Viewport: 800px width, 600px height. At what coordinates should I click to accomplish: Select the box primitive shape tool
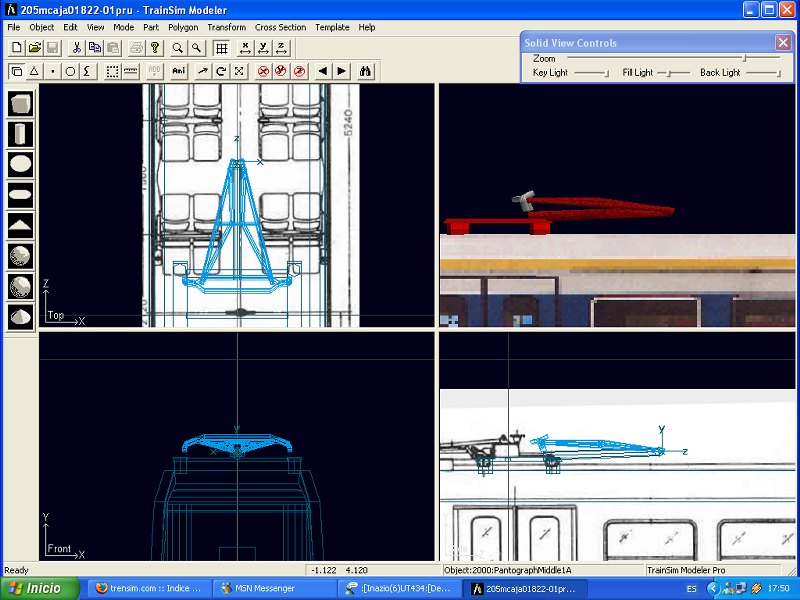point(21,104)
